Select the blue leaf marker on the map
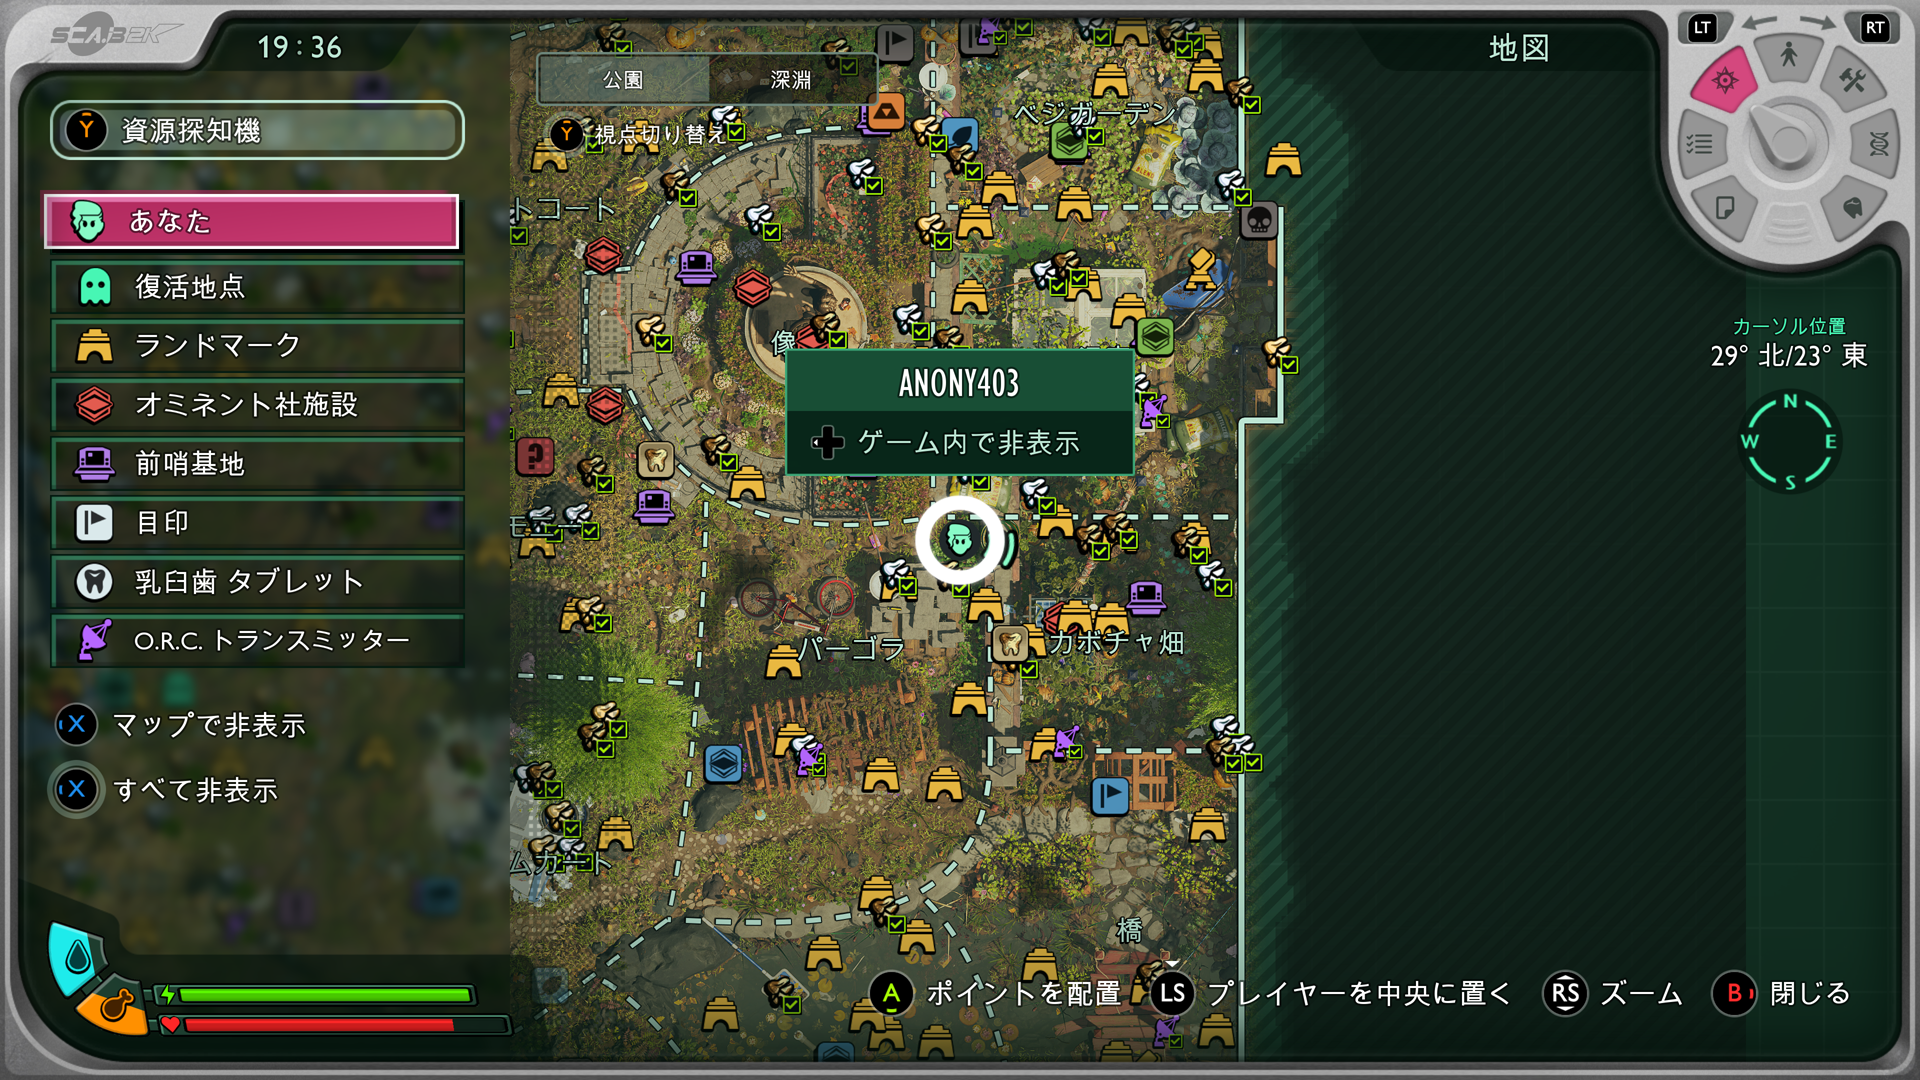 pyautogui.click(x=960, y=135)
